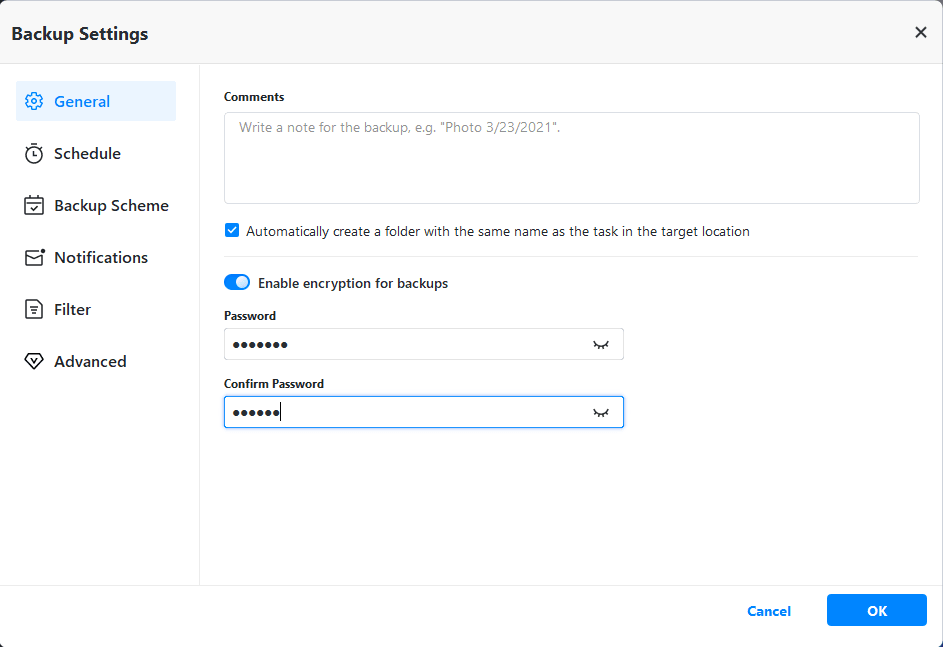The image size is (943, 647).
Task: Close the Backup Settings dialog
Action: click(x=921, y=32)
